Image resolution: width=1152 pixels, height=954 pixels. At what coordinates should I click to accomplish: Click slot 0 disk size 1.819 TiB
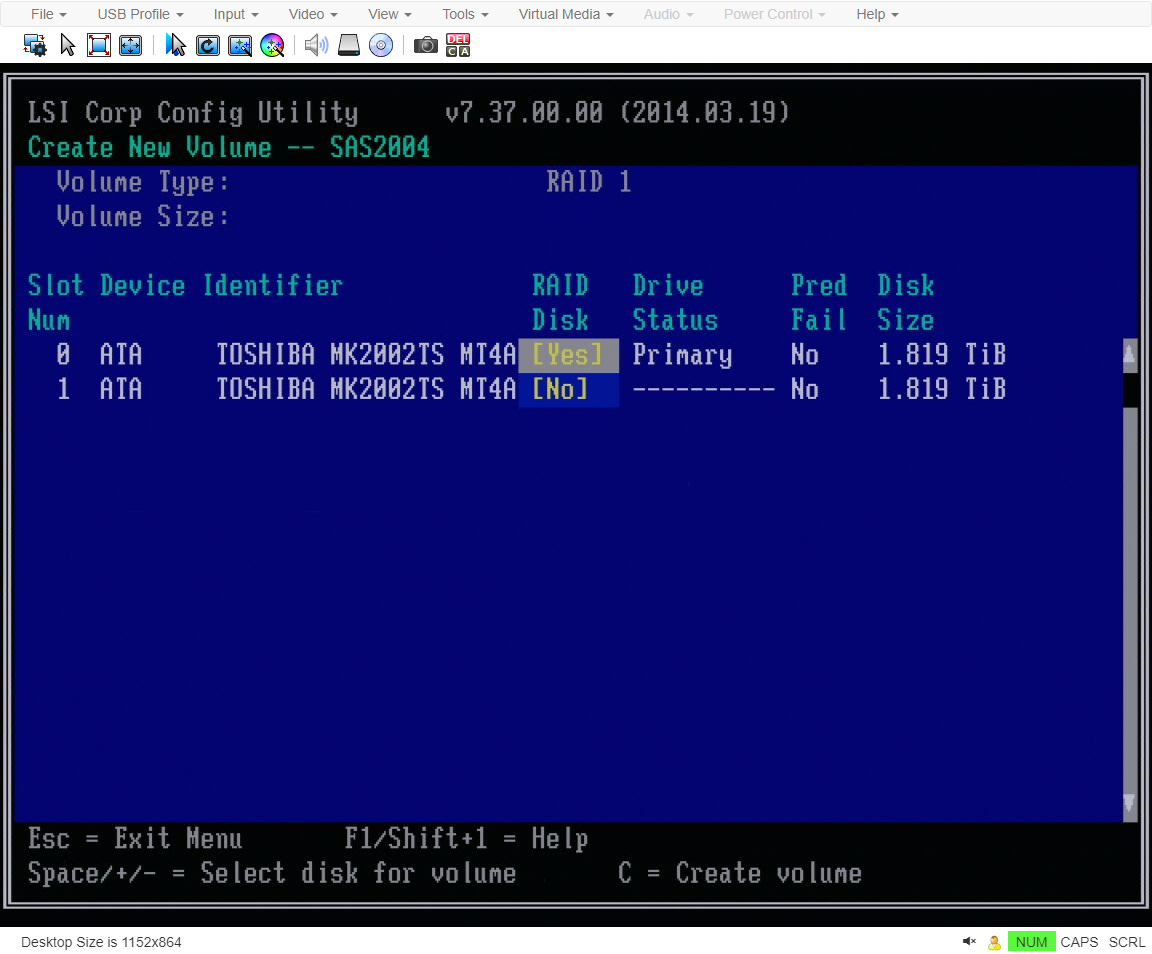pyautogui.click(x=942, y=355)
